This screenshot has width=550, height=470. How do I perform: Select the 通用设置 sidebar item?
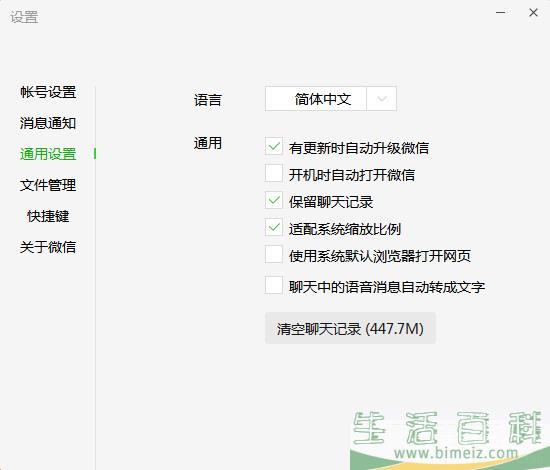tap(48, 154)
